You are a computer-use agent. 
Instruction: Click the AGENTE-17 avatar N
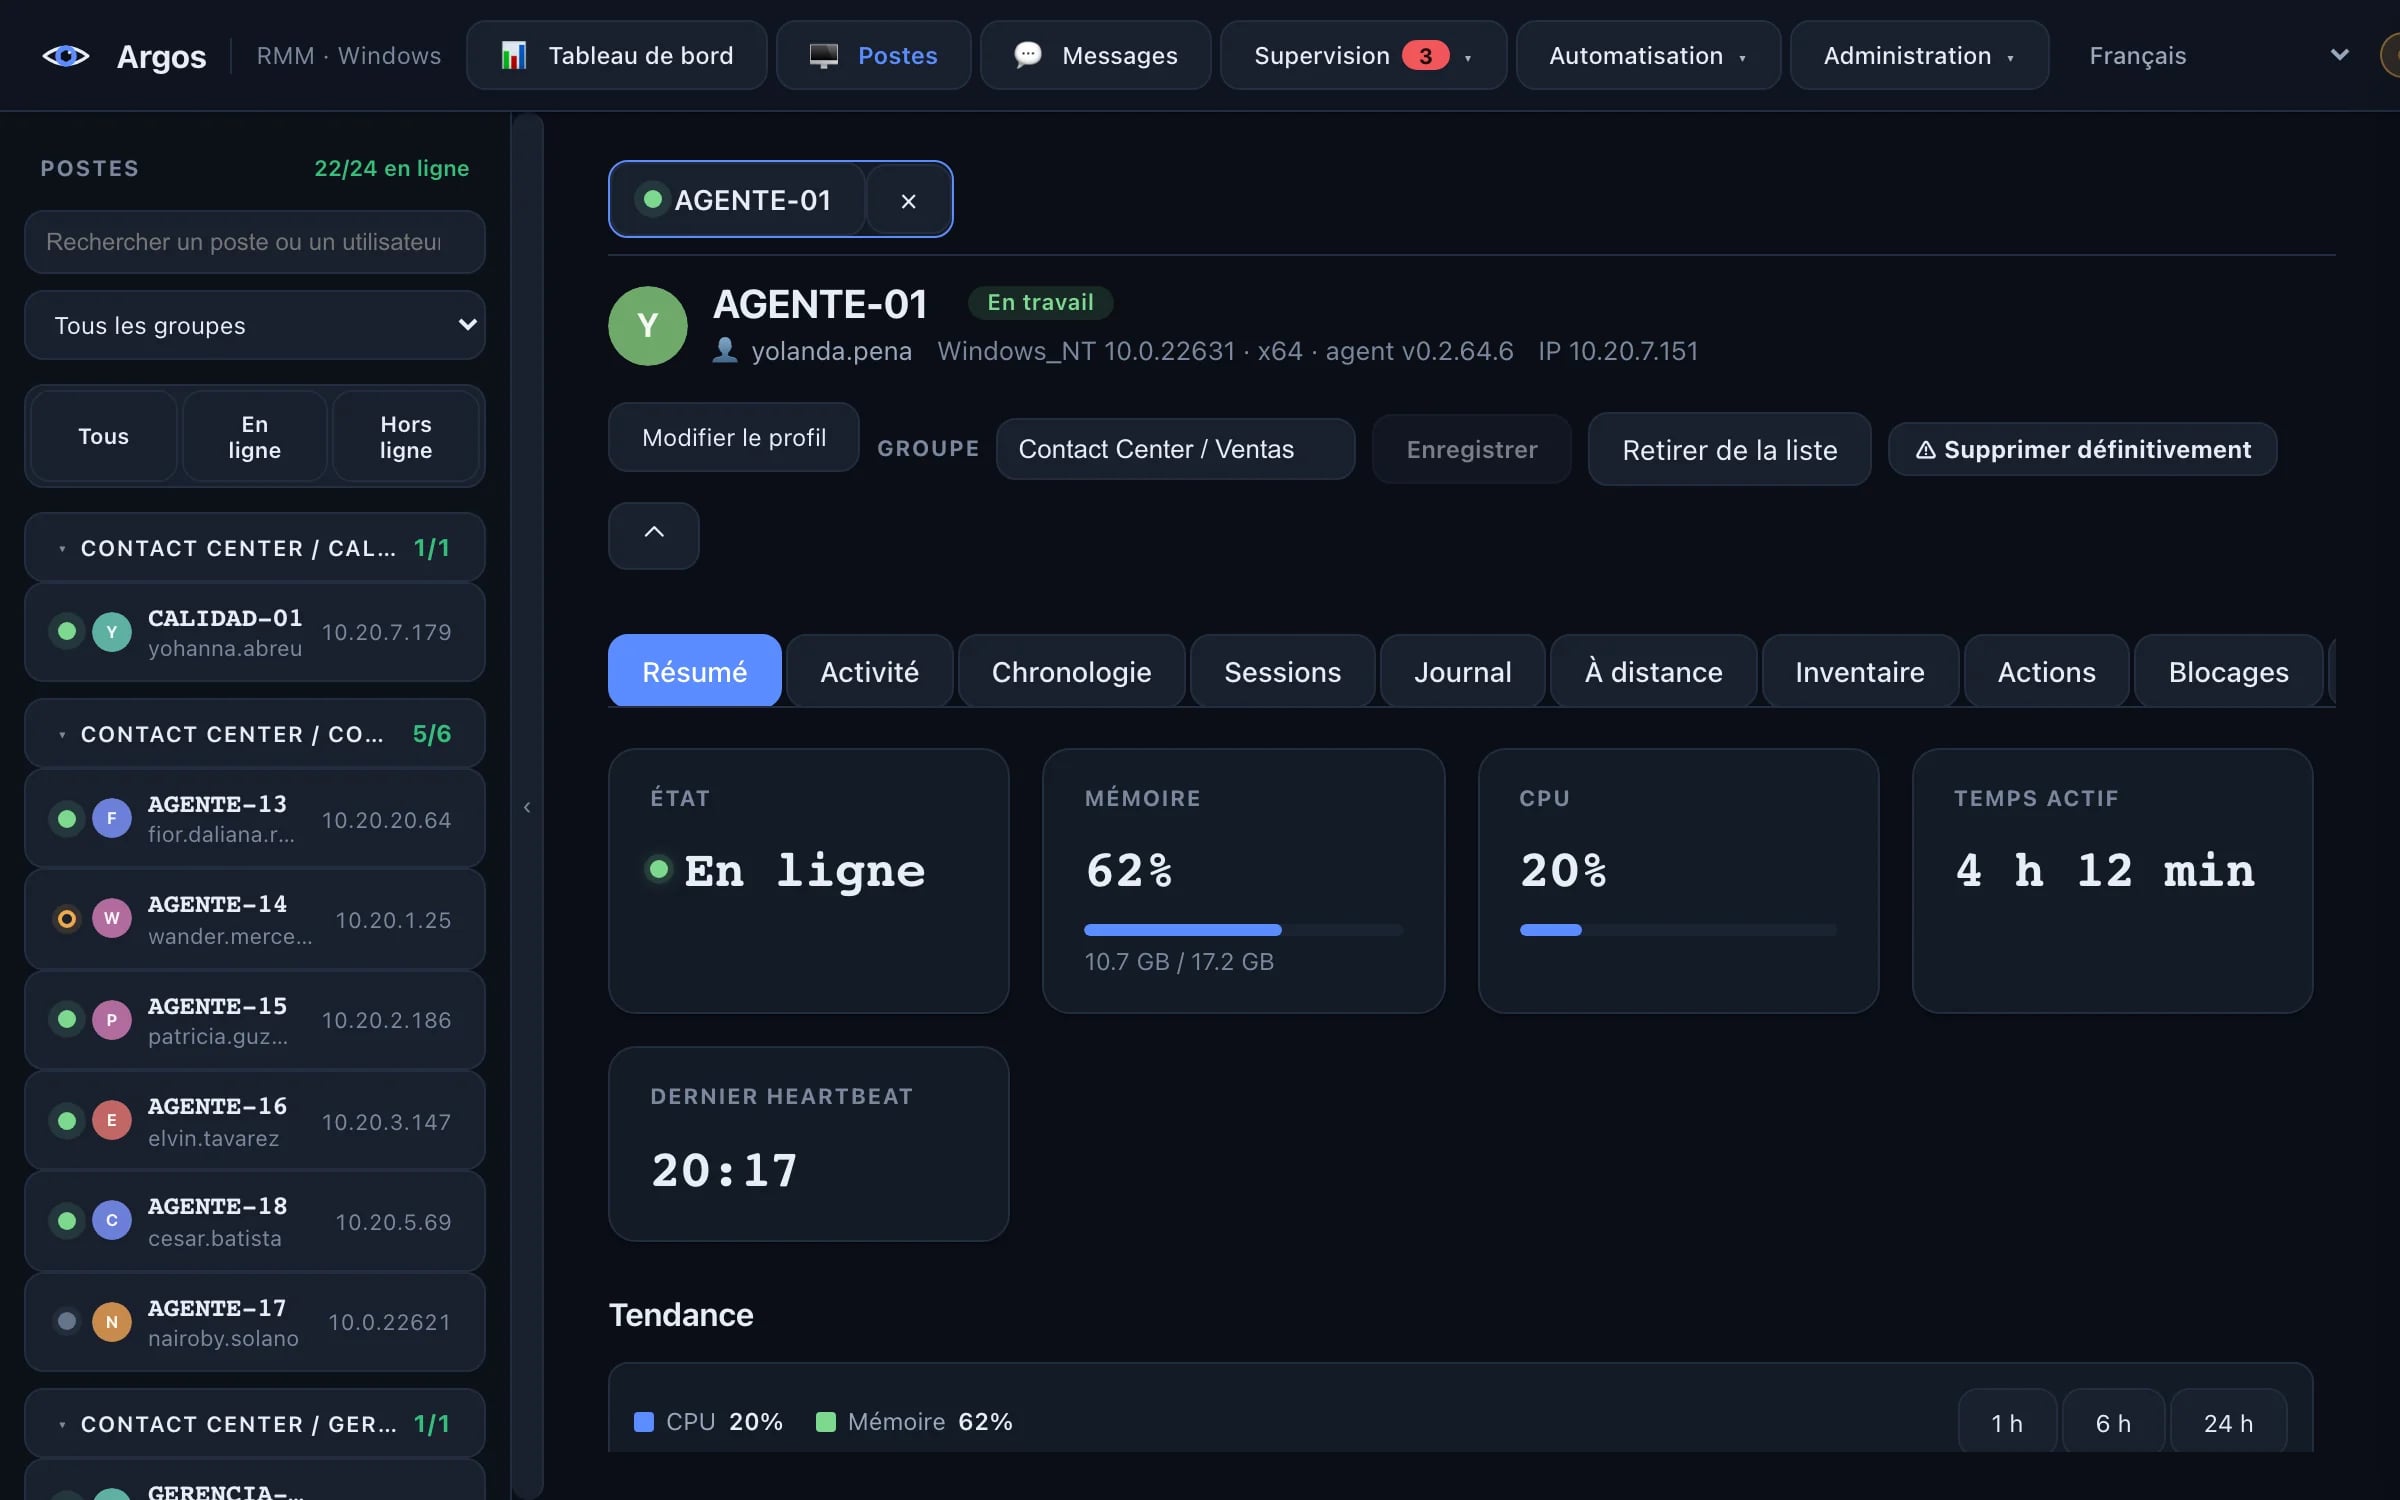[112, 1321]
